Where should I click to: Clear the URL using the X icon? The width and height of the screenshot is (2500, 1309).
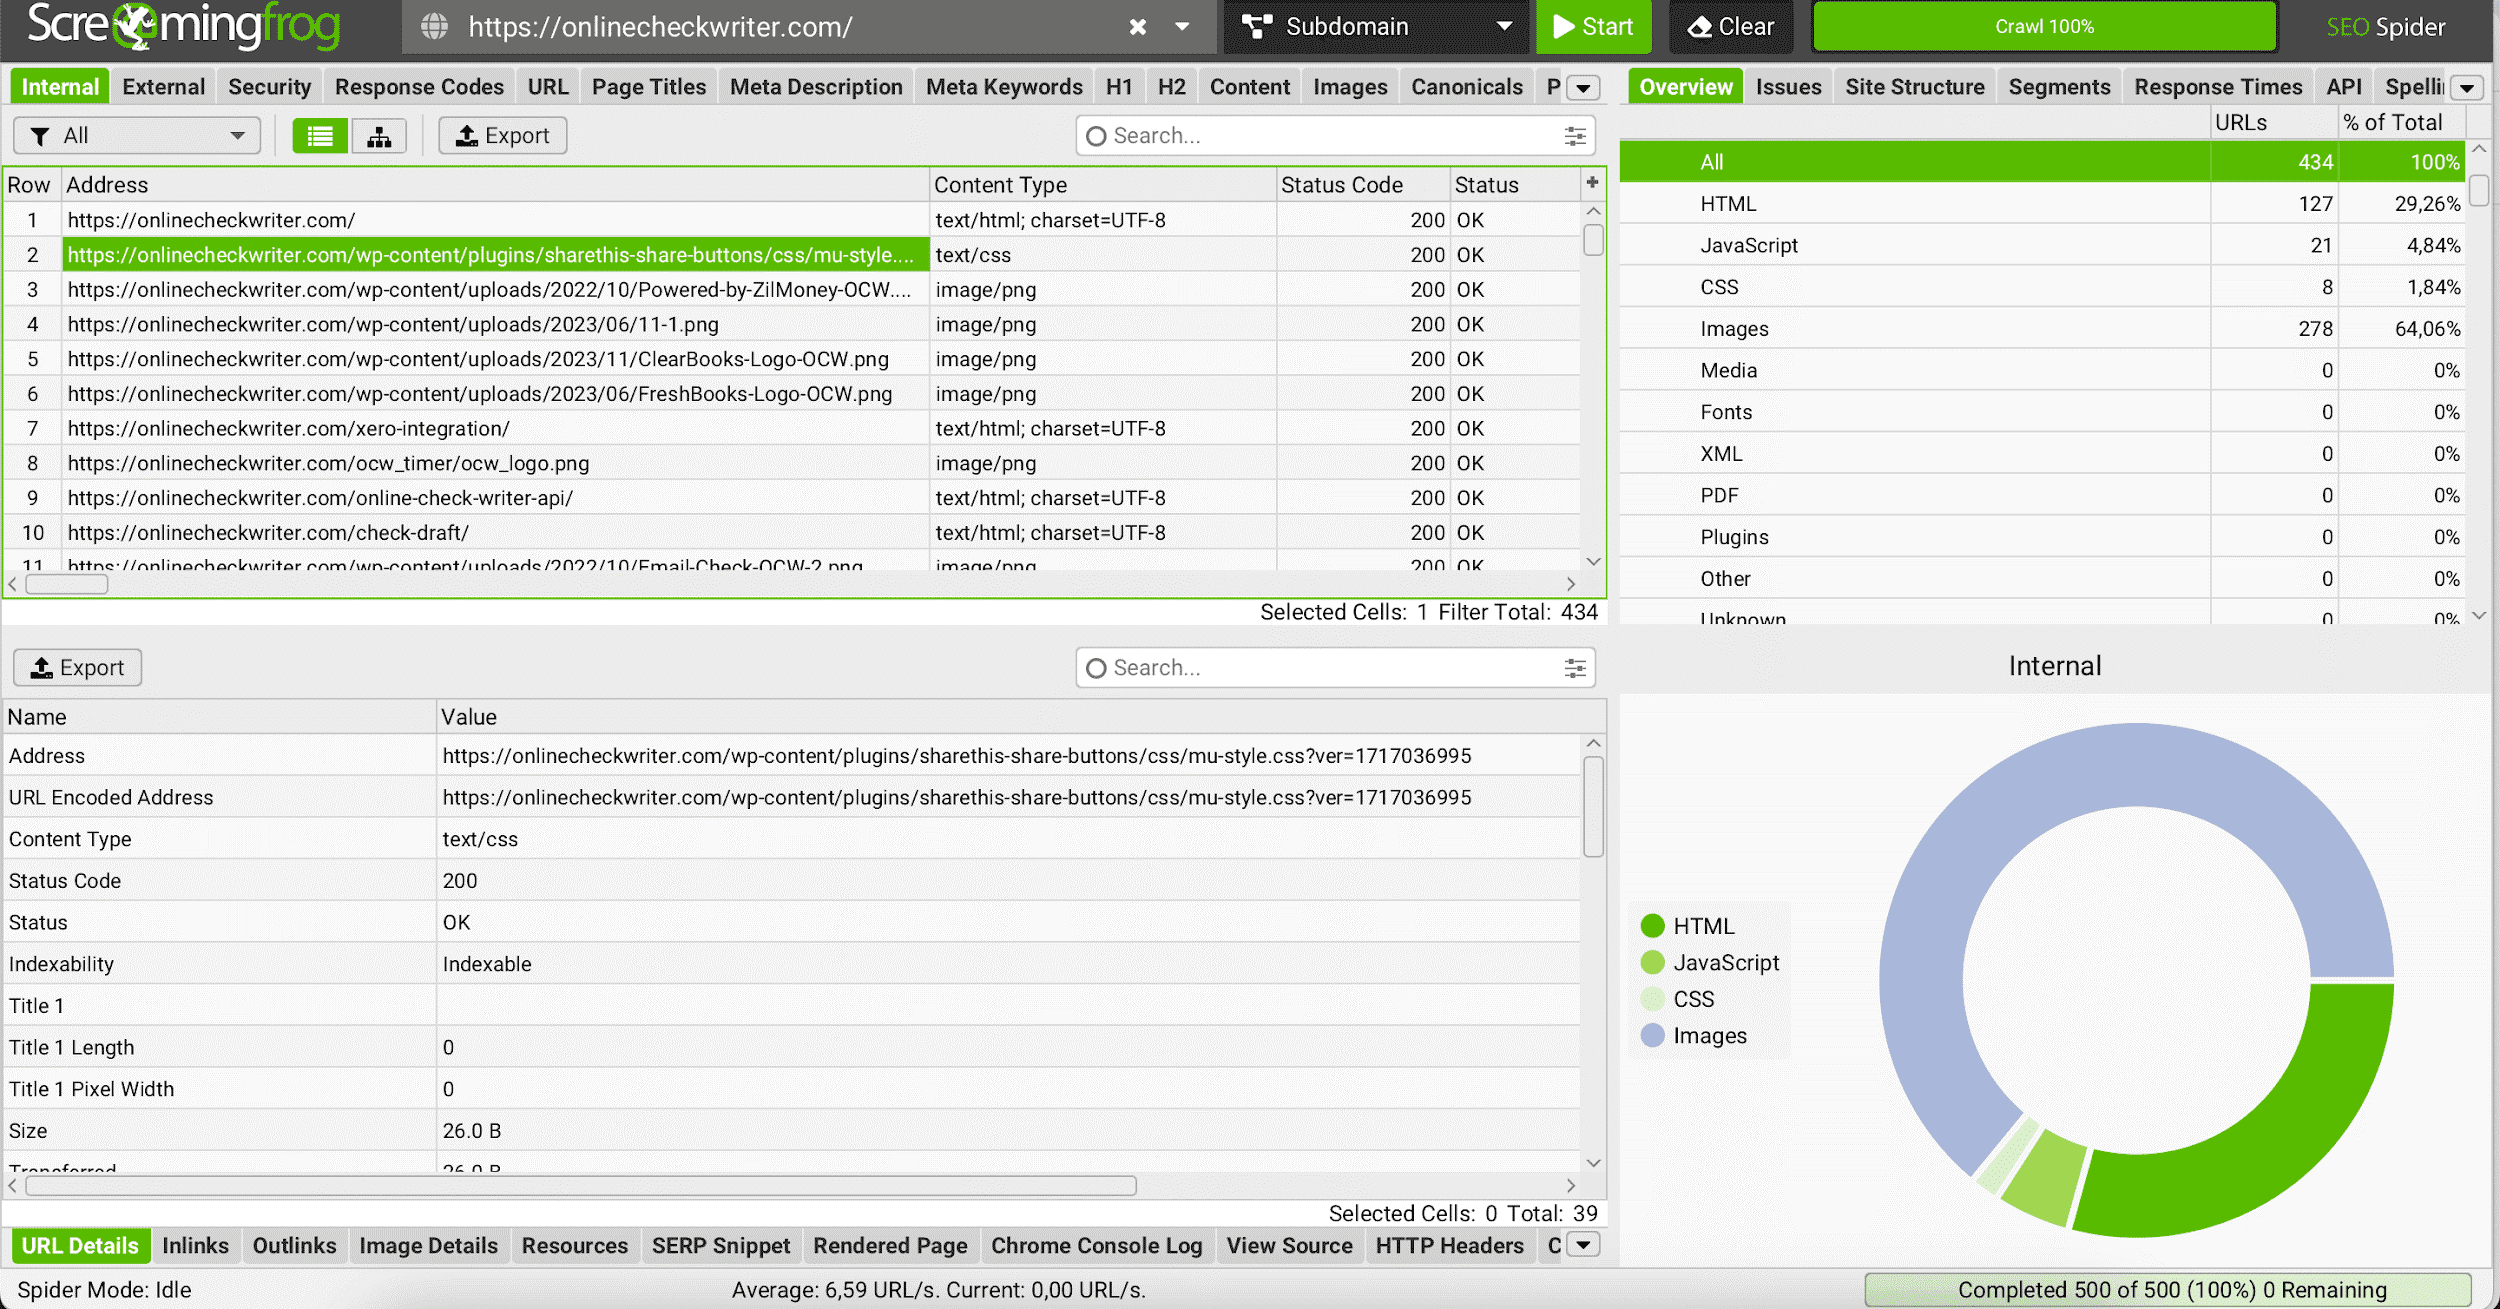1137,27
